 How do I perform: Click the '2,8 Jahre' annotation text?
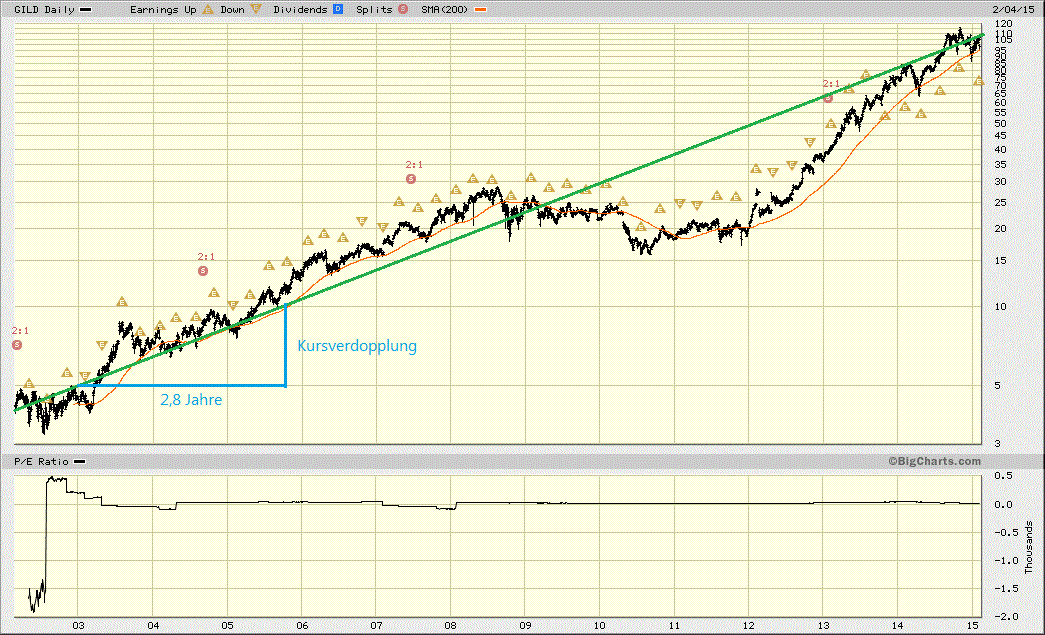coord(191,400)
